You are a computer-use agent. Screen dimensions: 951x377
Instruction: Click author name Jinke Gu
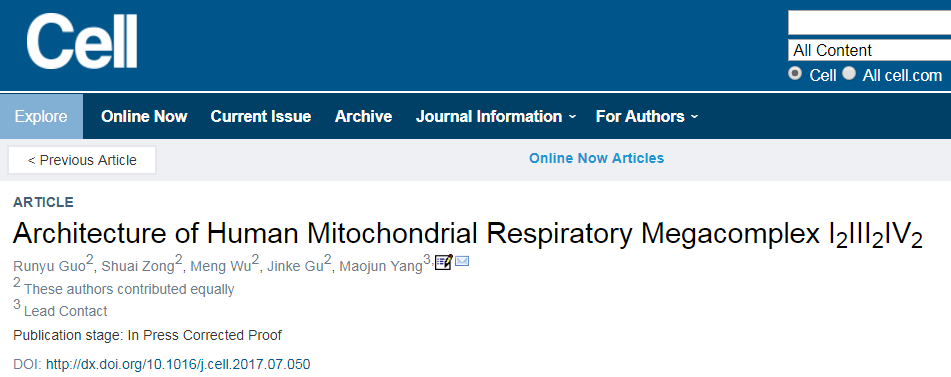pos(294,267)
